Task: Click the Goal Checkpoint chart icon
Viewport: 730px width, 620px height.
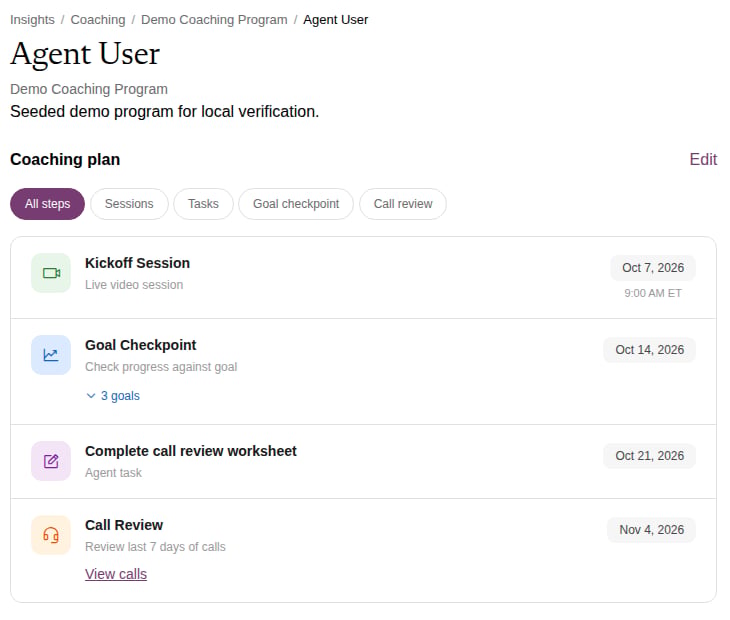Action: point(51,355)
